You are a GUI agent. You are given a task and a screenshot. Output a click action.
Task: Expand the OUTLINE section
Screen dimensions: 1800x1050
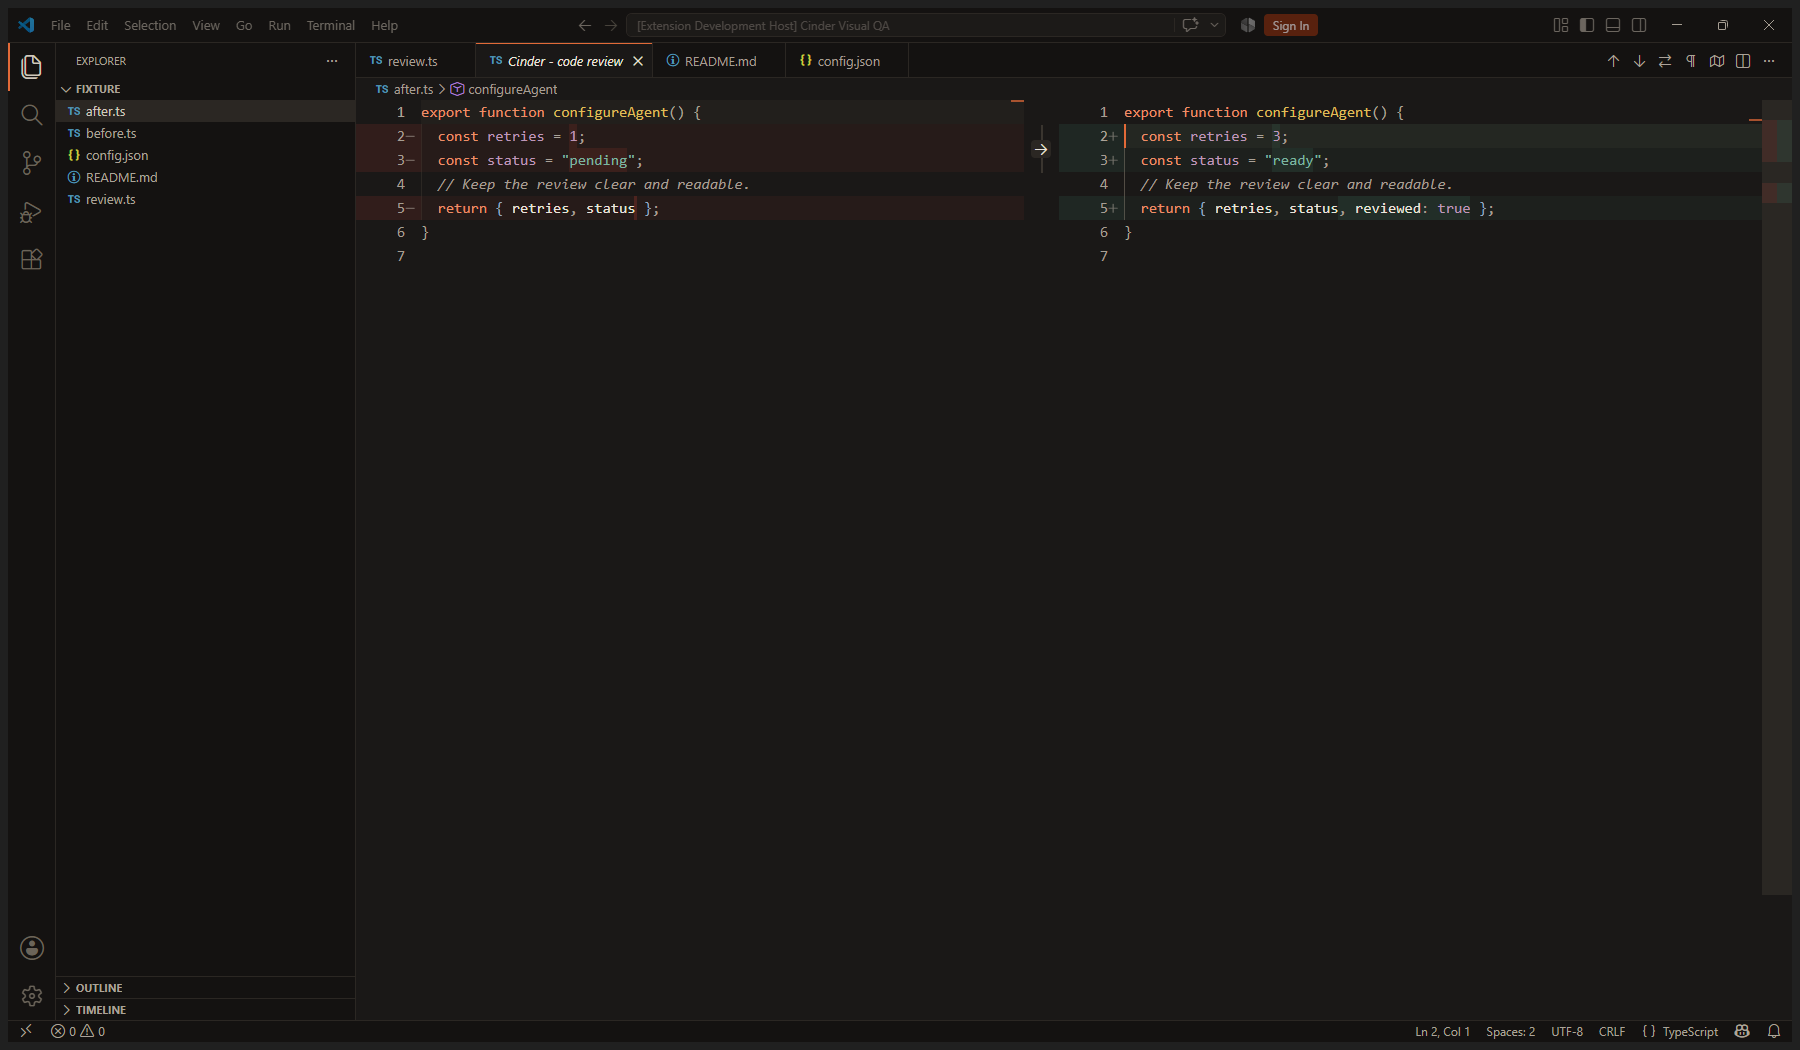coord(205,987)
